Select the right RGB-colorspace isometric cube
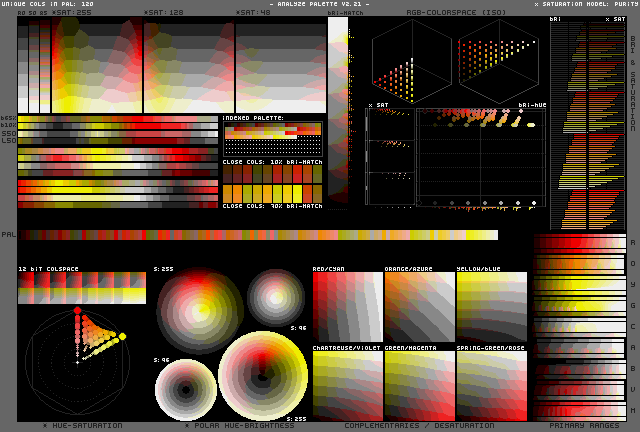This screenshot has width=640, height=432. coord(499,61)
